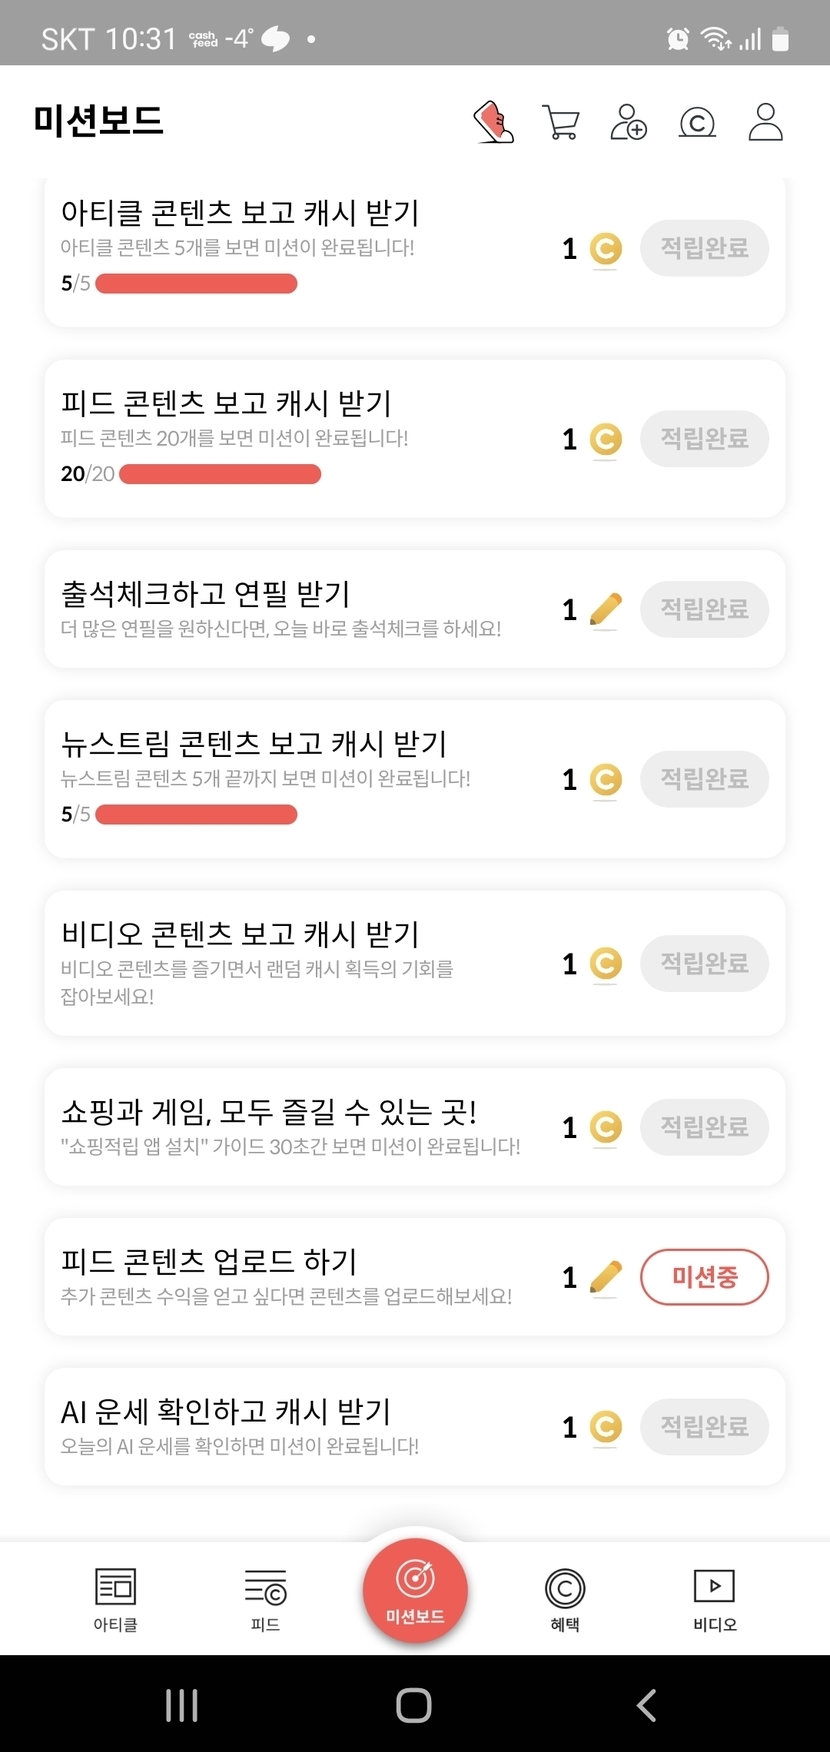Open the 혜택 tab
This screenshot has height=1752, width=830.
point(565,1598)
